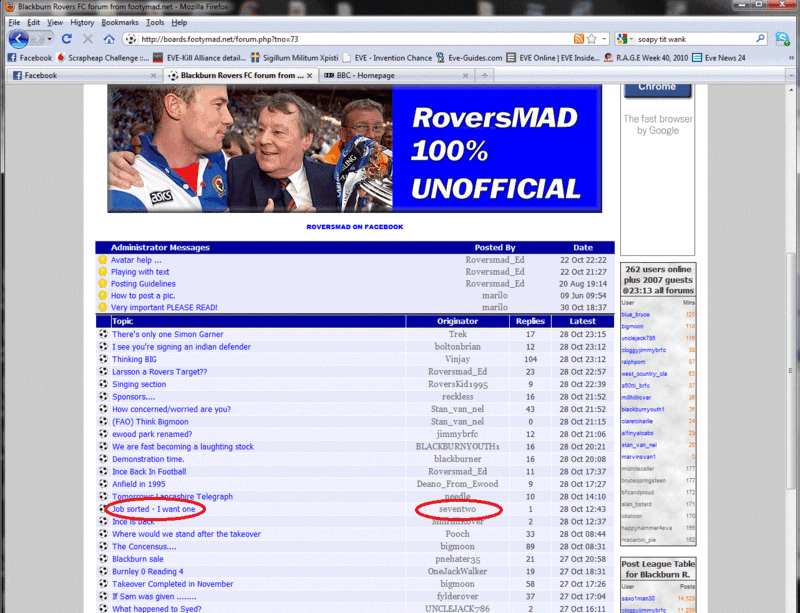The height and width of the screenshot is (613, 800).
Task: Open the History menu
Action: point(82,22)
